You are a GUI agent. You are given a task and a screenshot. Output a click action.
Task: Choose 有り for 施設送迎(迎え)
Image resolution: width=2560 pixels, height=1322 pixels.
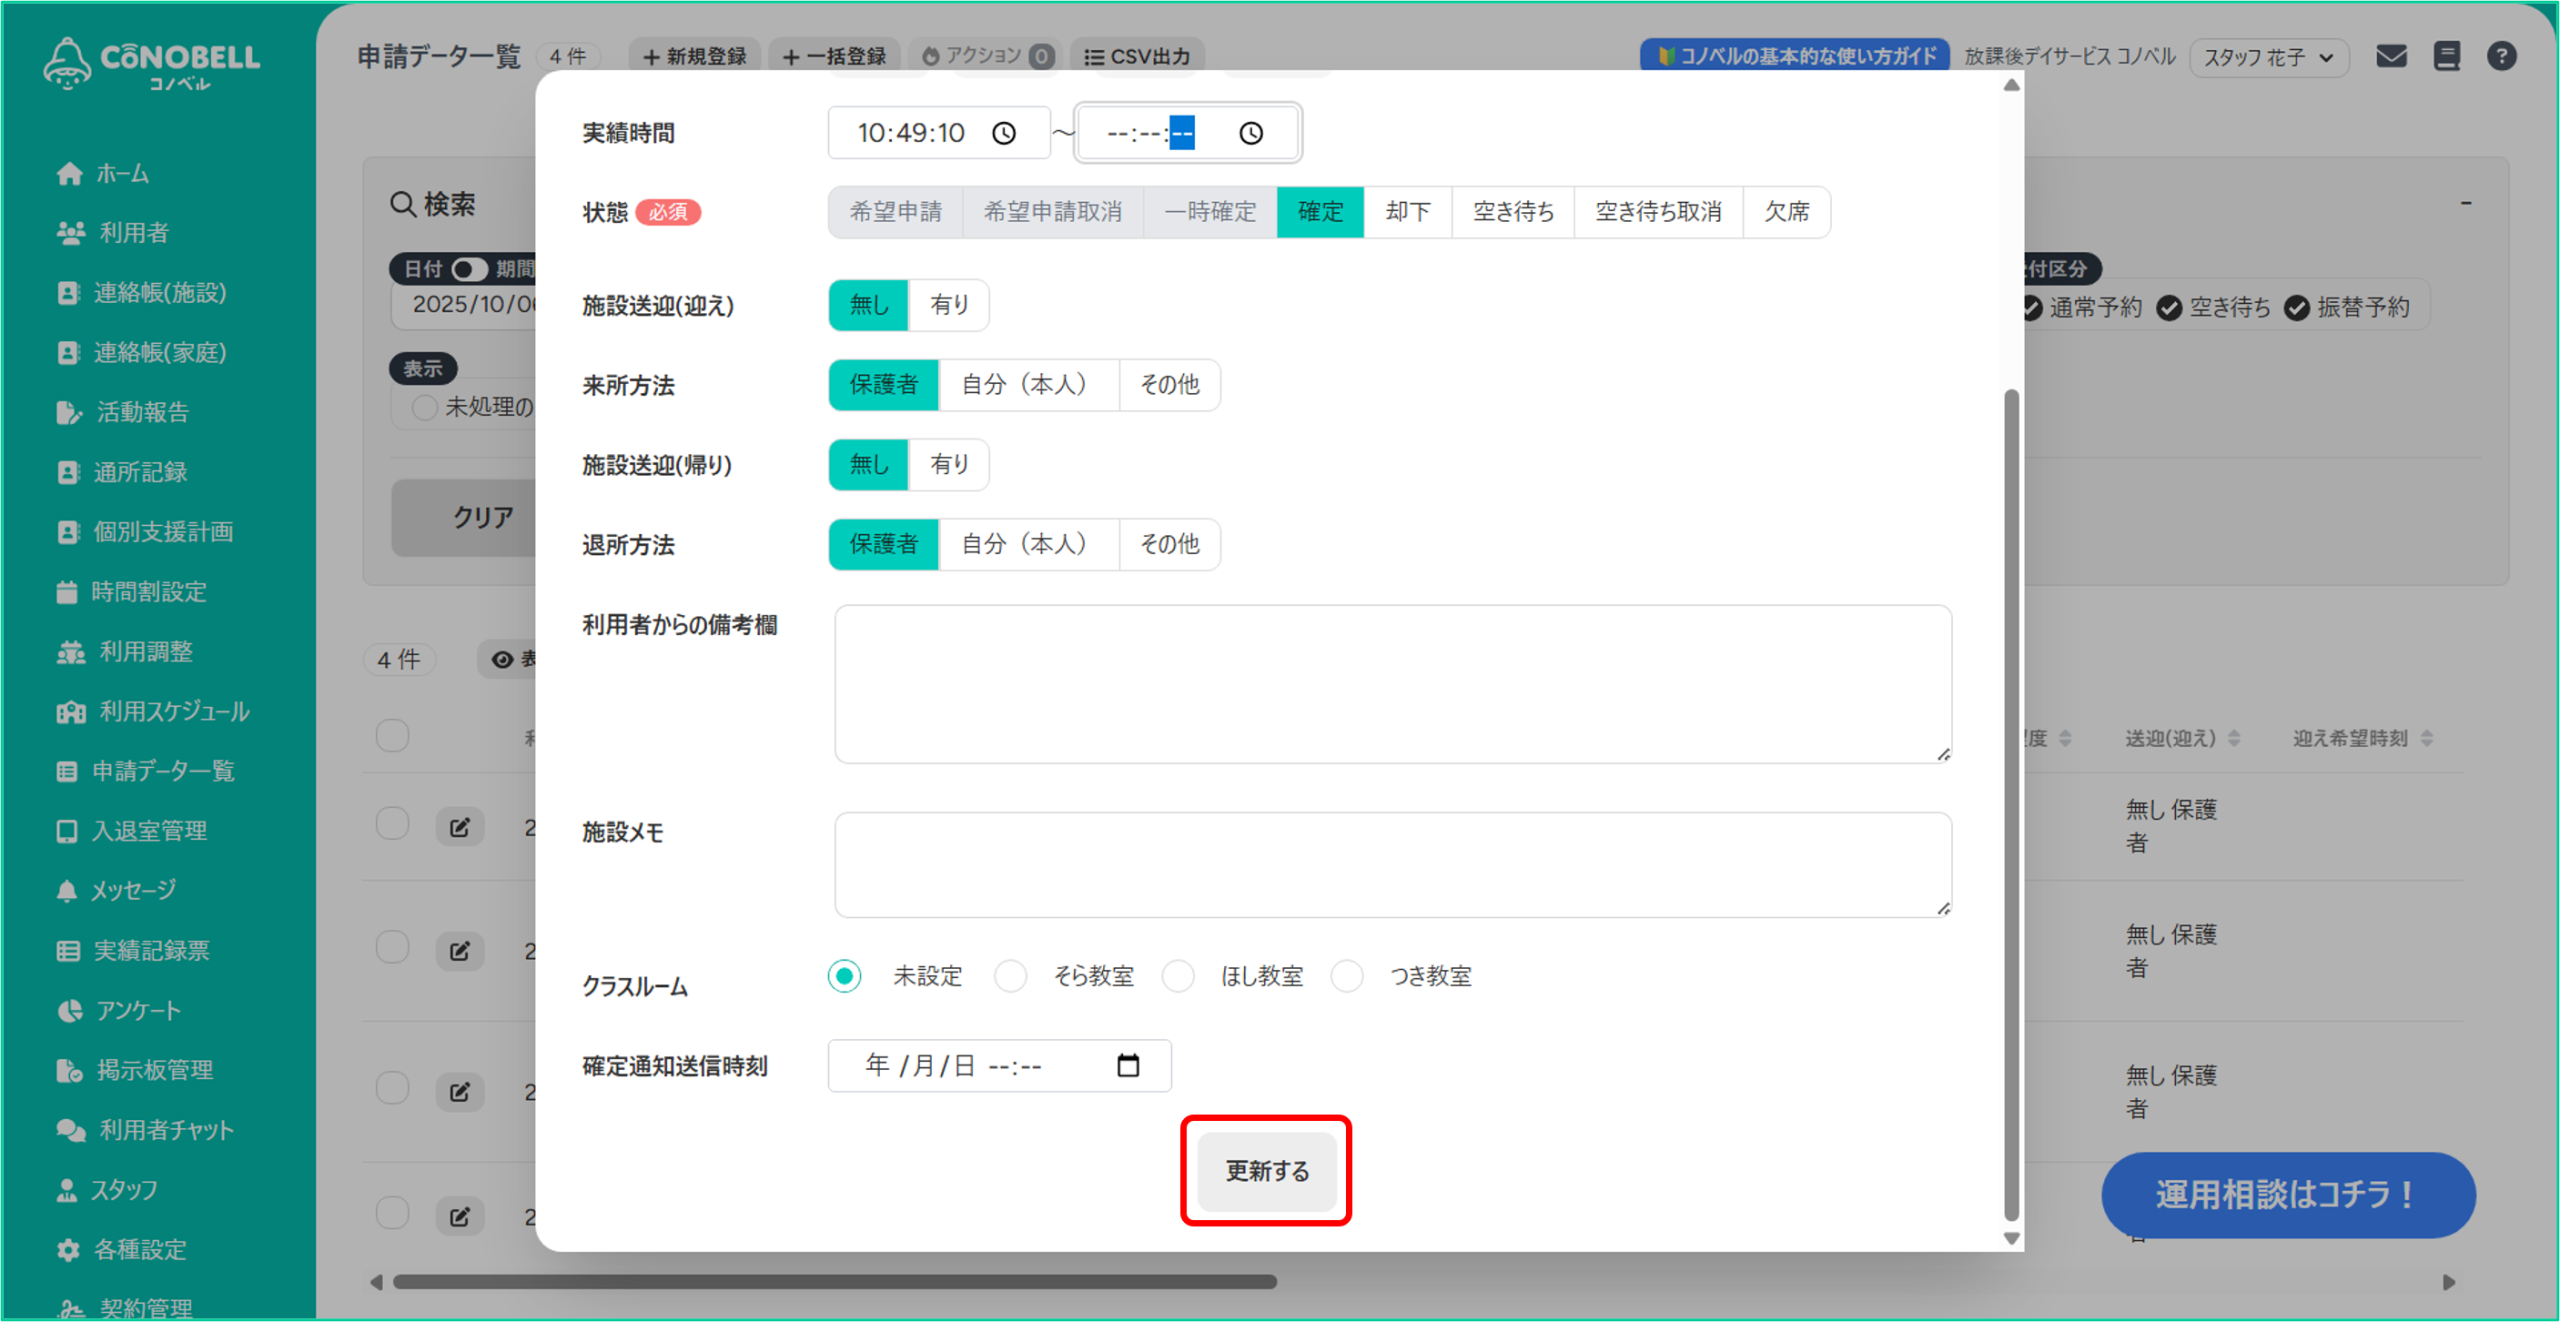coord(948,305)
